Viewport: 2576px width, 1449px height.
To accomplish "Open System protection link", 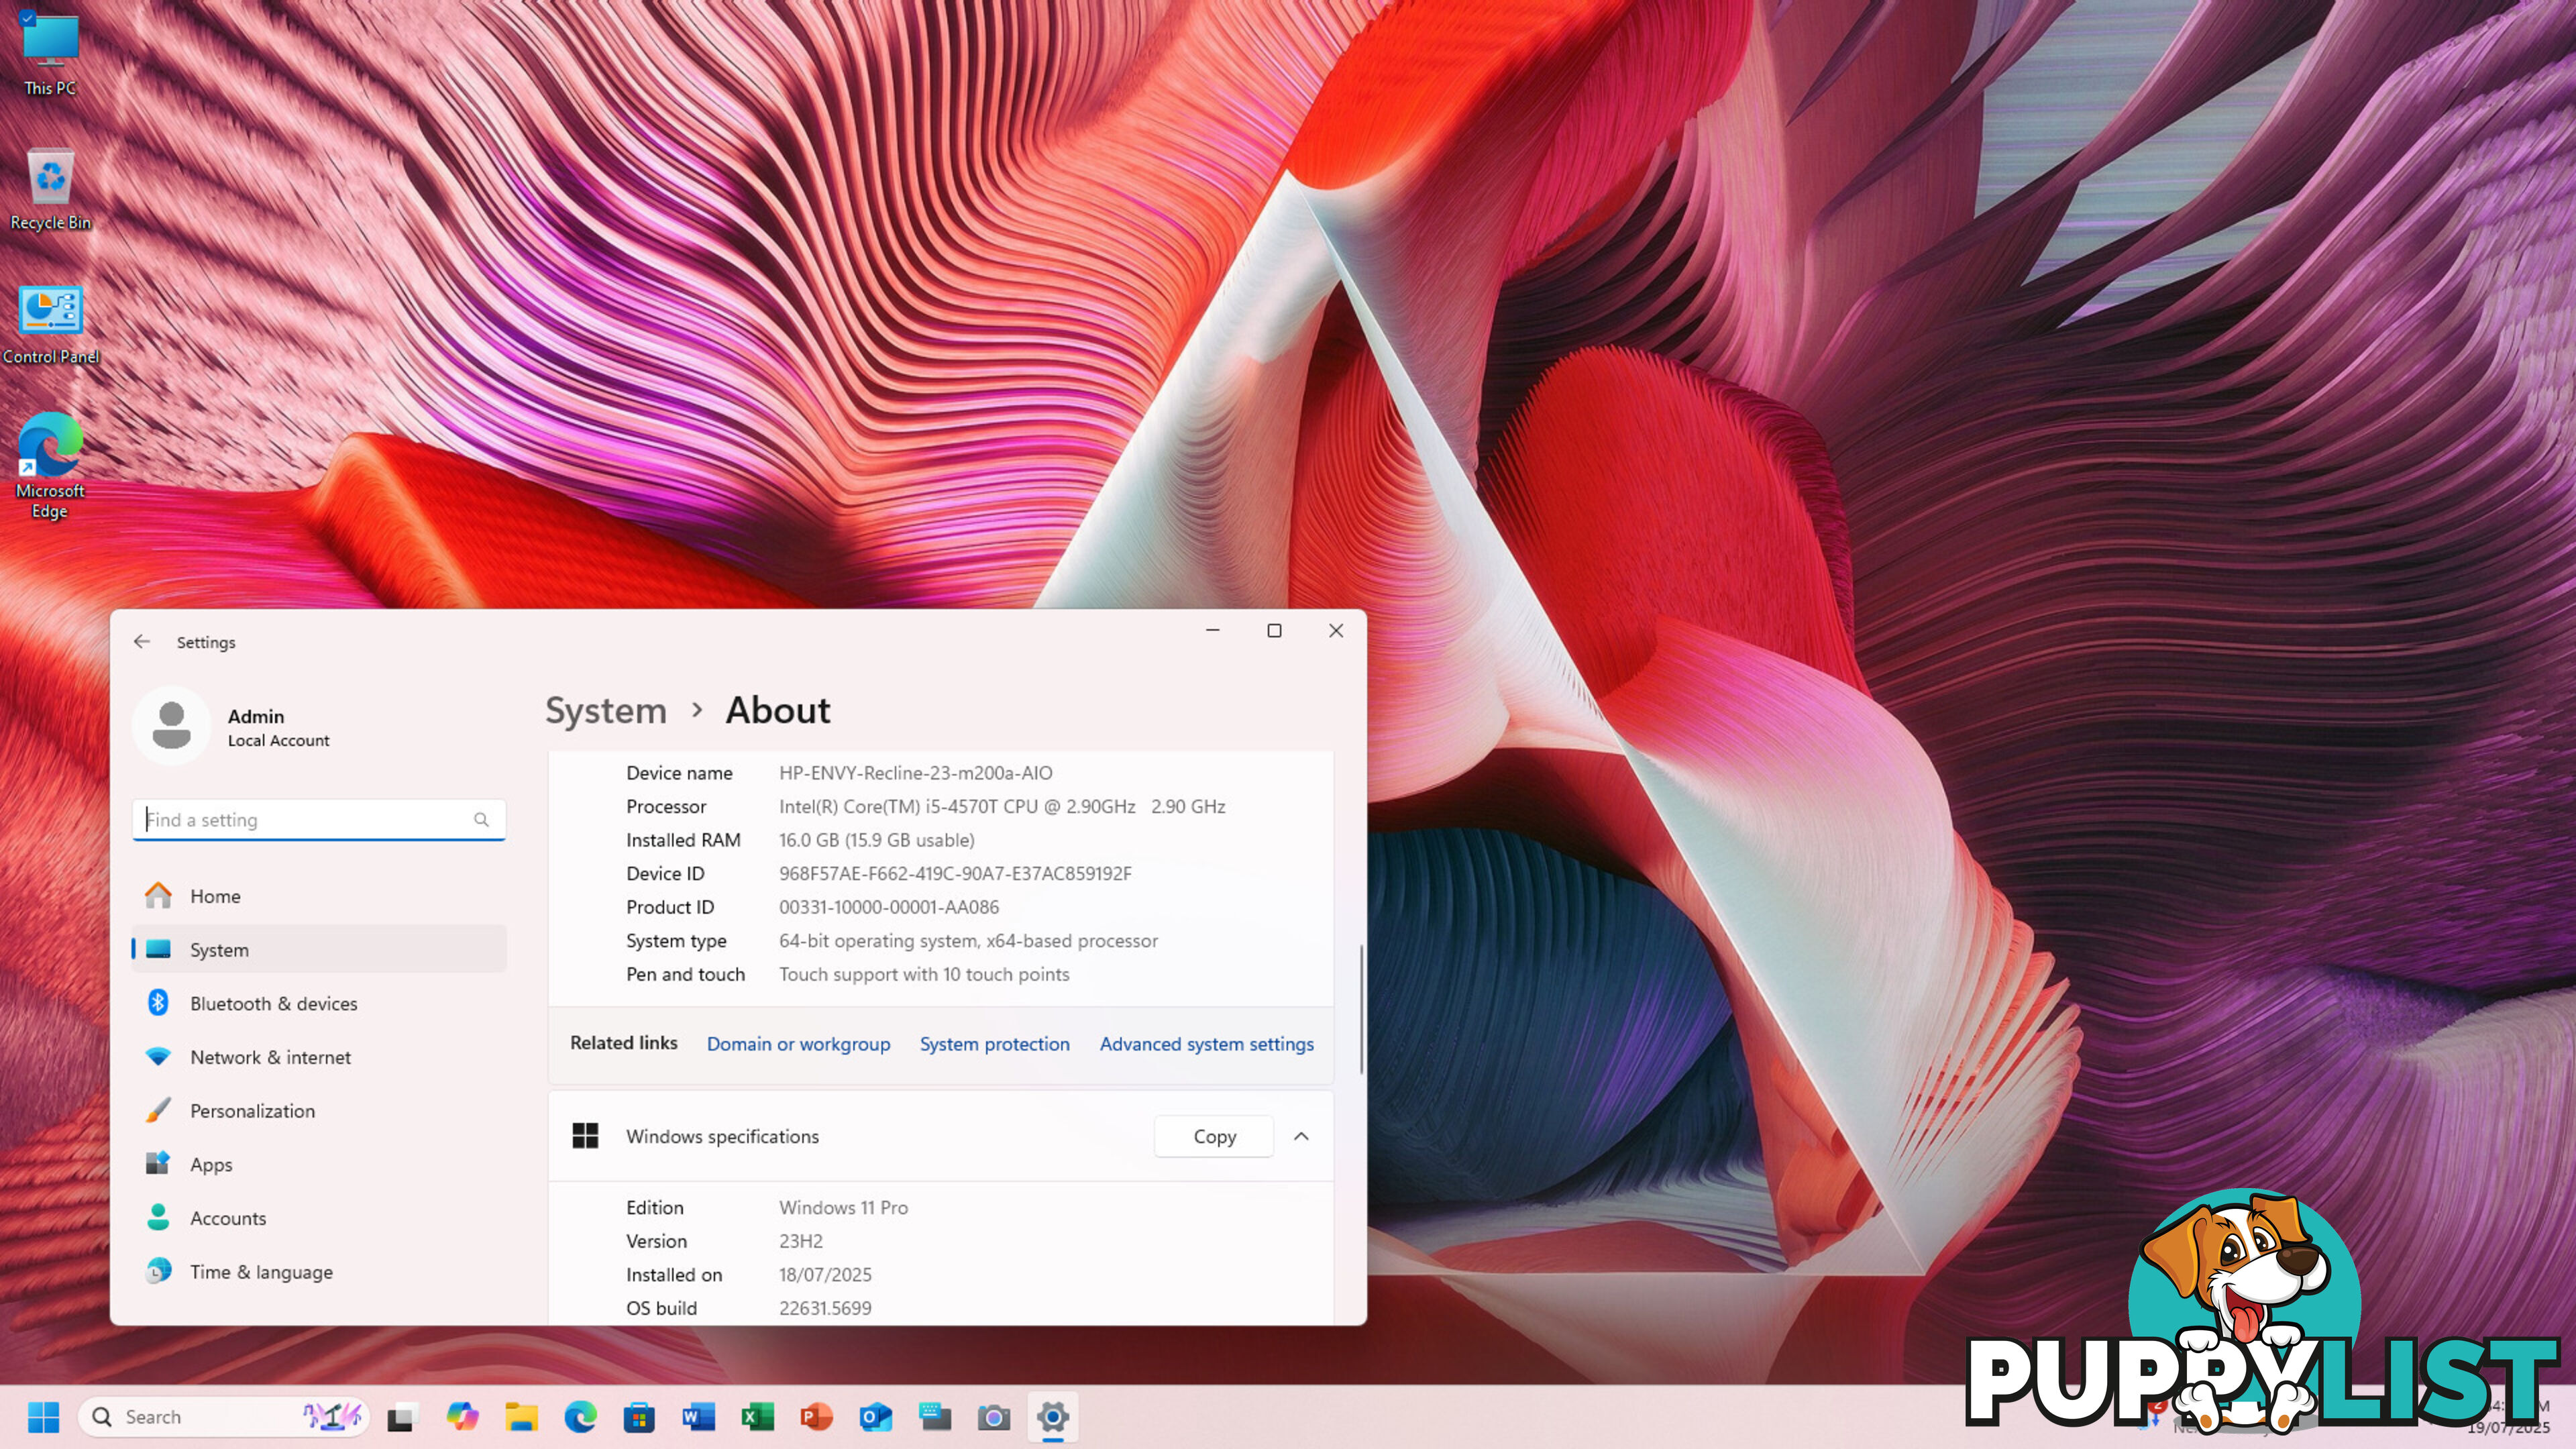I will tap(994, 1044).
